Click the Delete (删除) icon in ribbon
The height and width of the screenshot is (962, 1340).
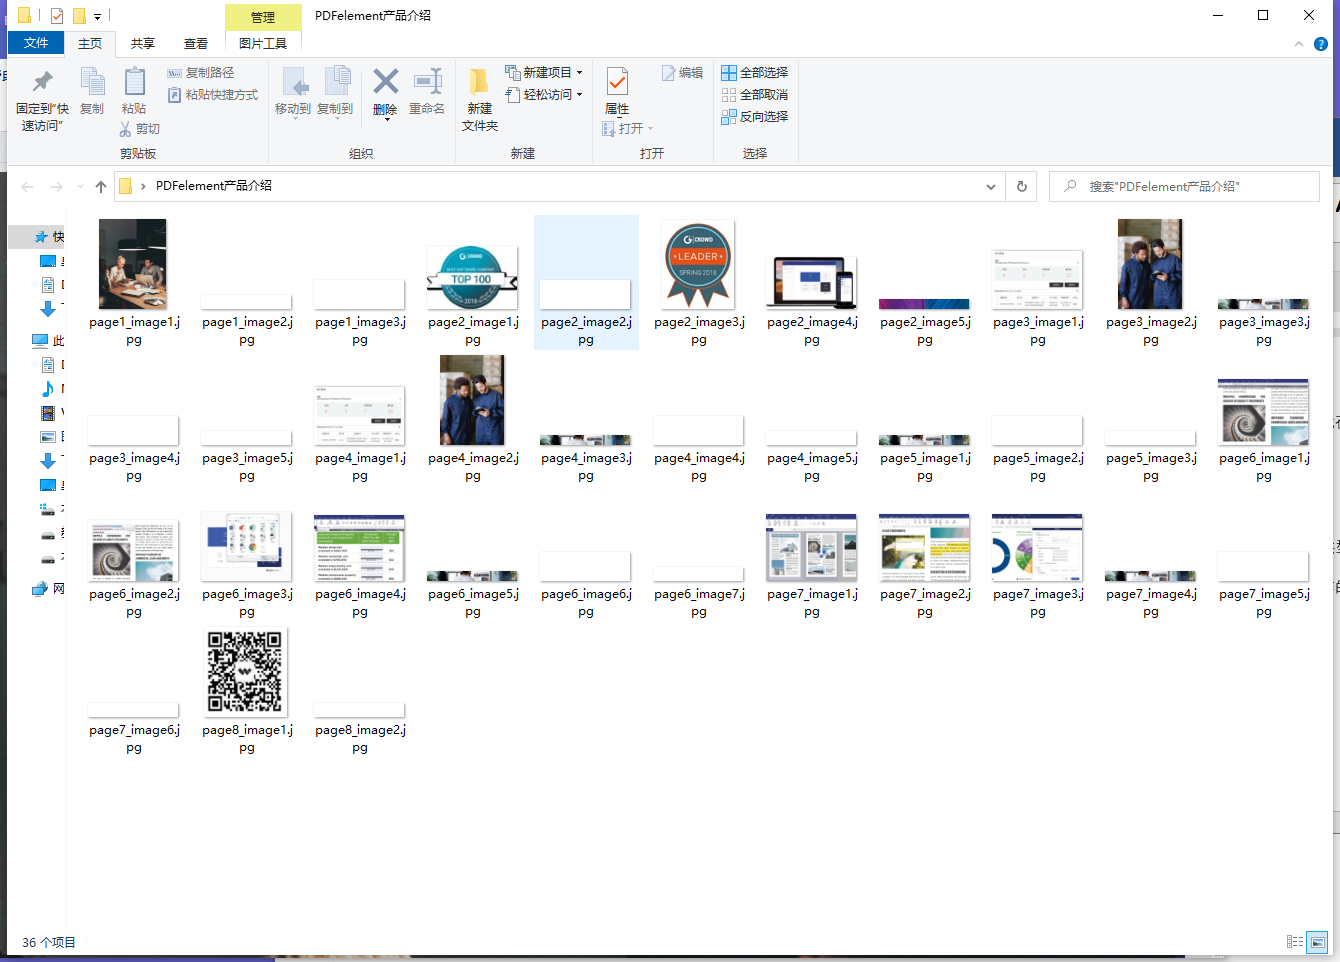pyautogui.click(x=385, y=82)
